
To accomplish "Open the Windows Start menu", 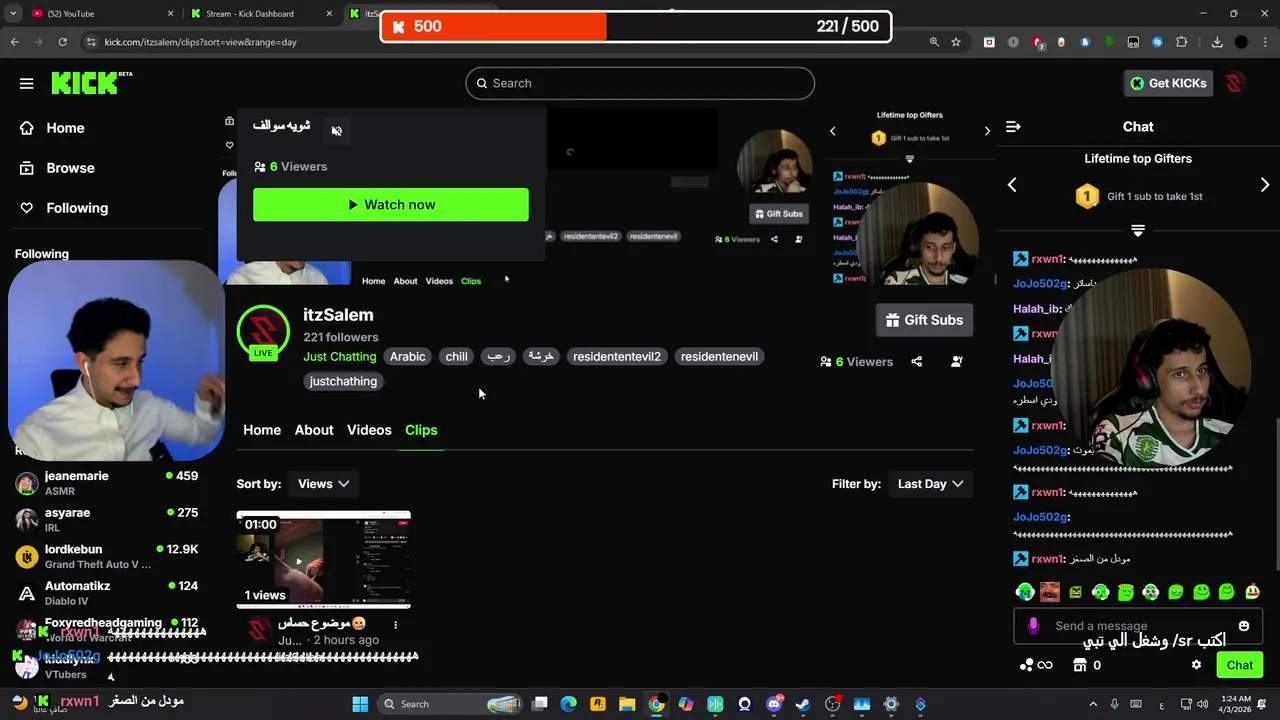I will point(360,704).
